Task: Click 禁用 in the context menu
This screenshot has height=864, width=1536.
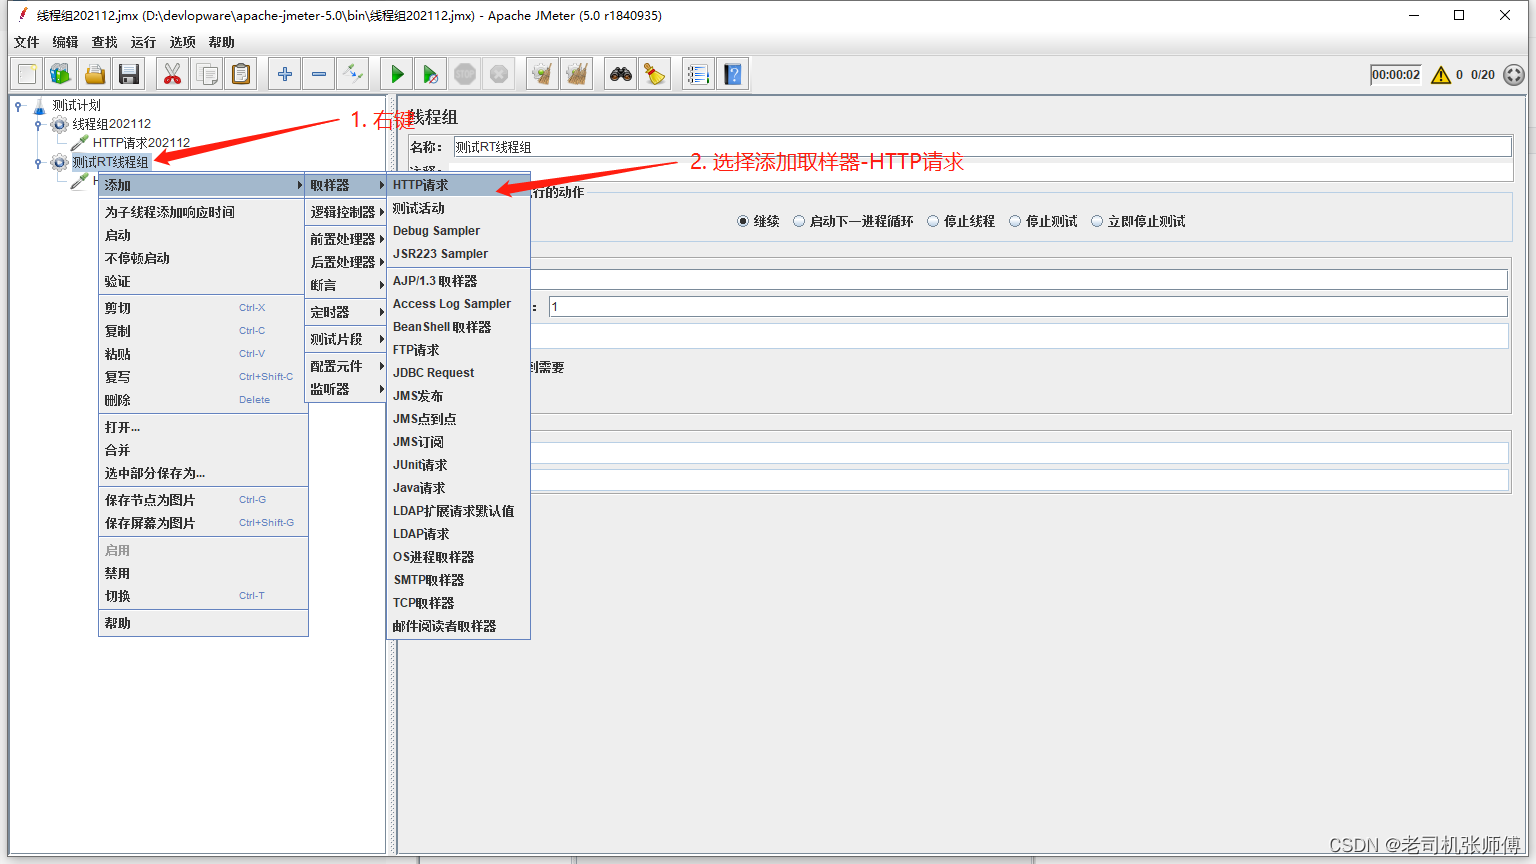Action: [203, 573]
